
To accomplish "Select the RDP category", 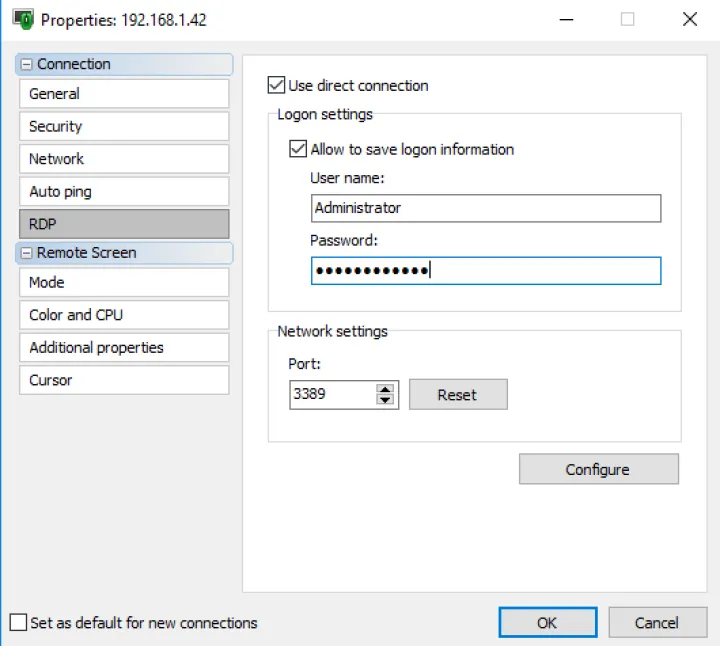I will (x=123, y=224).
